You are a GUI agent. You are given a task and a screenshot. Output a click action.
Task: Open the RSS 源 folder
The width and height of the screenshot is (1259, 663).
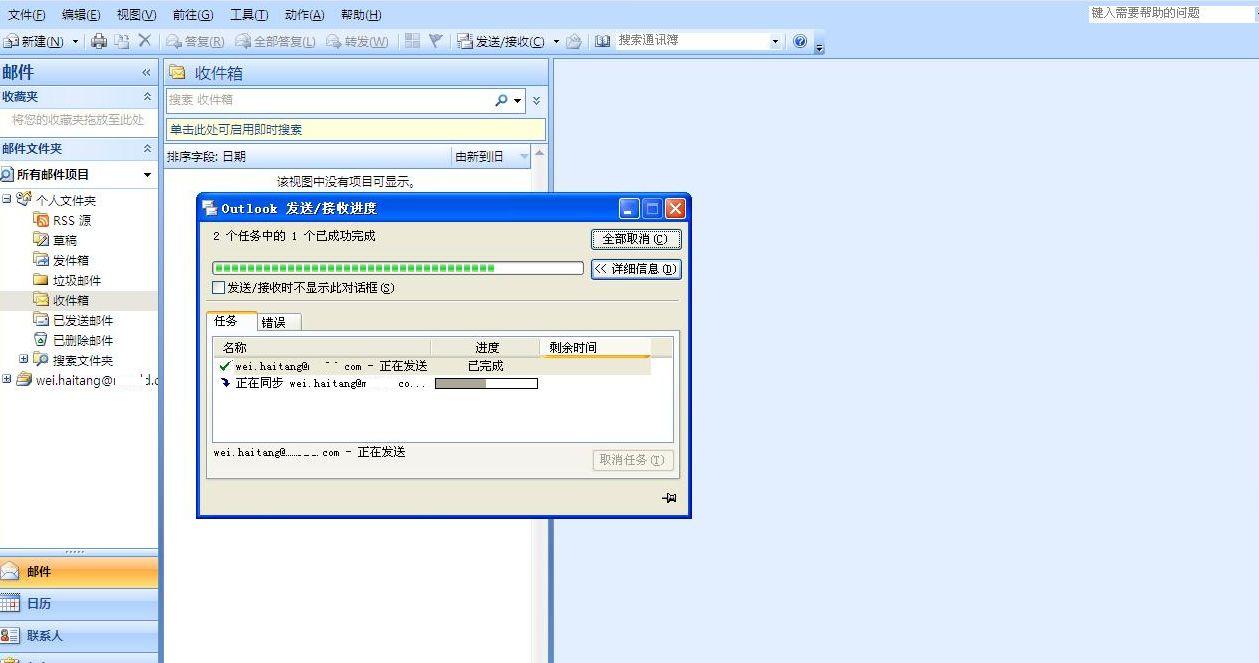pyautogui.click(x=71, y=220)
